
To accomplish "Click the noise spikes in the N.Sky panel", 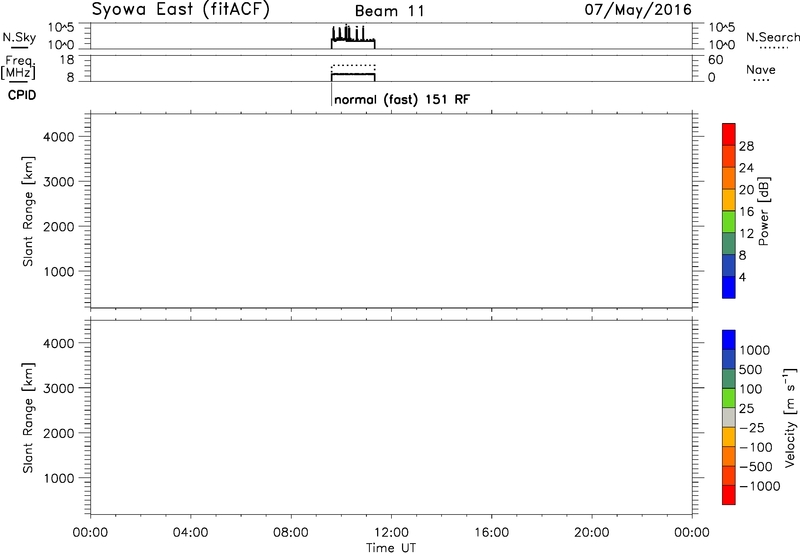I will click(x=348, y=33).
